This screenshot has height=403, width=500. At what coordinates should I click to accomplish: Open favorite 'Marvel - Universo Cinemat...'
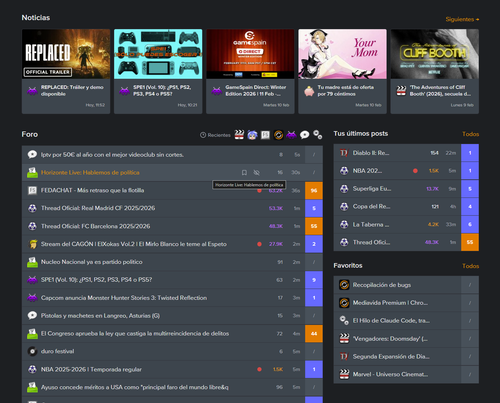coord(390,374)
